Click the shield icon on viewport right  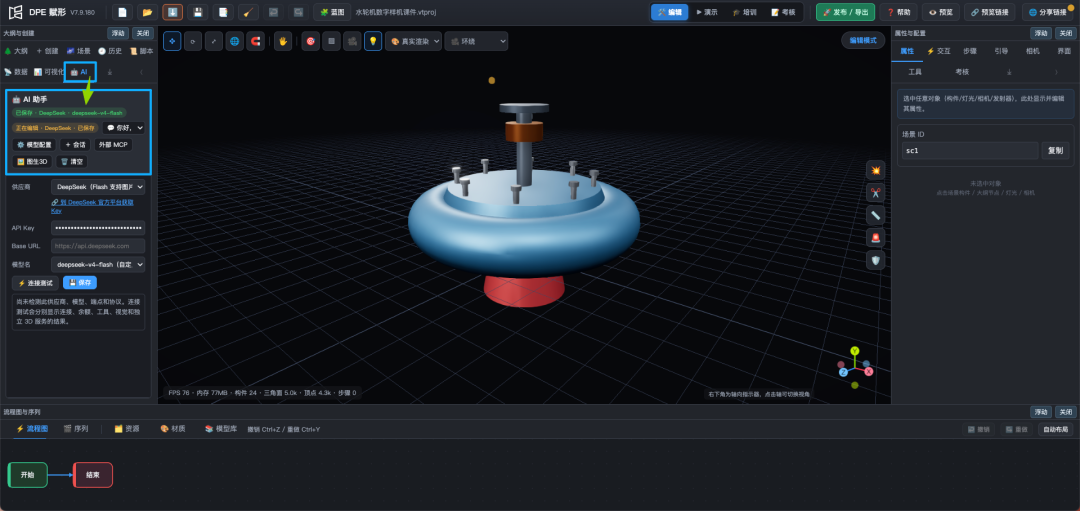875,260
